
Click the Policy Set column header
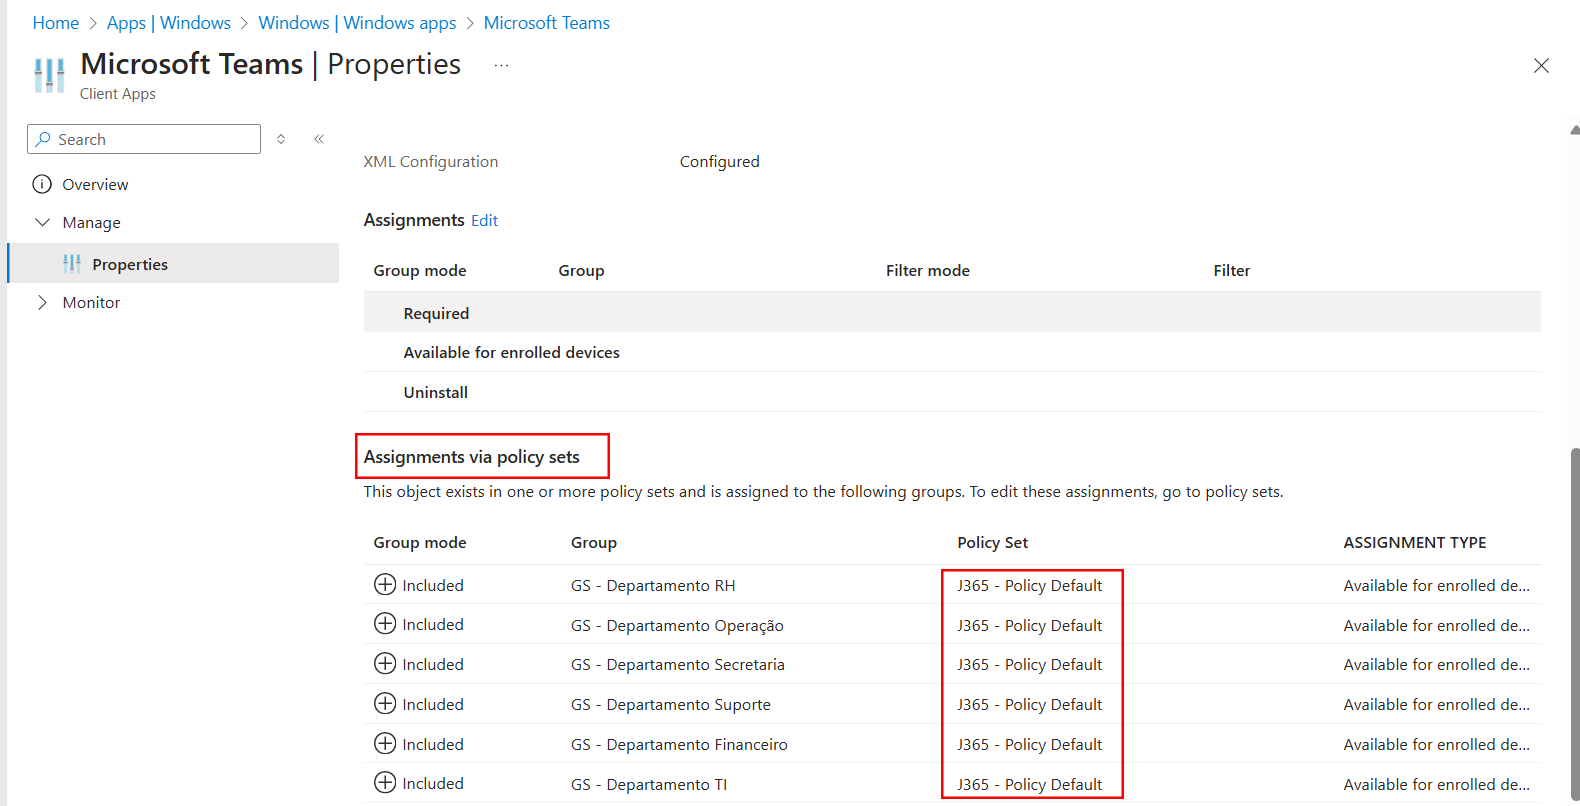click(x=992, y=542)
